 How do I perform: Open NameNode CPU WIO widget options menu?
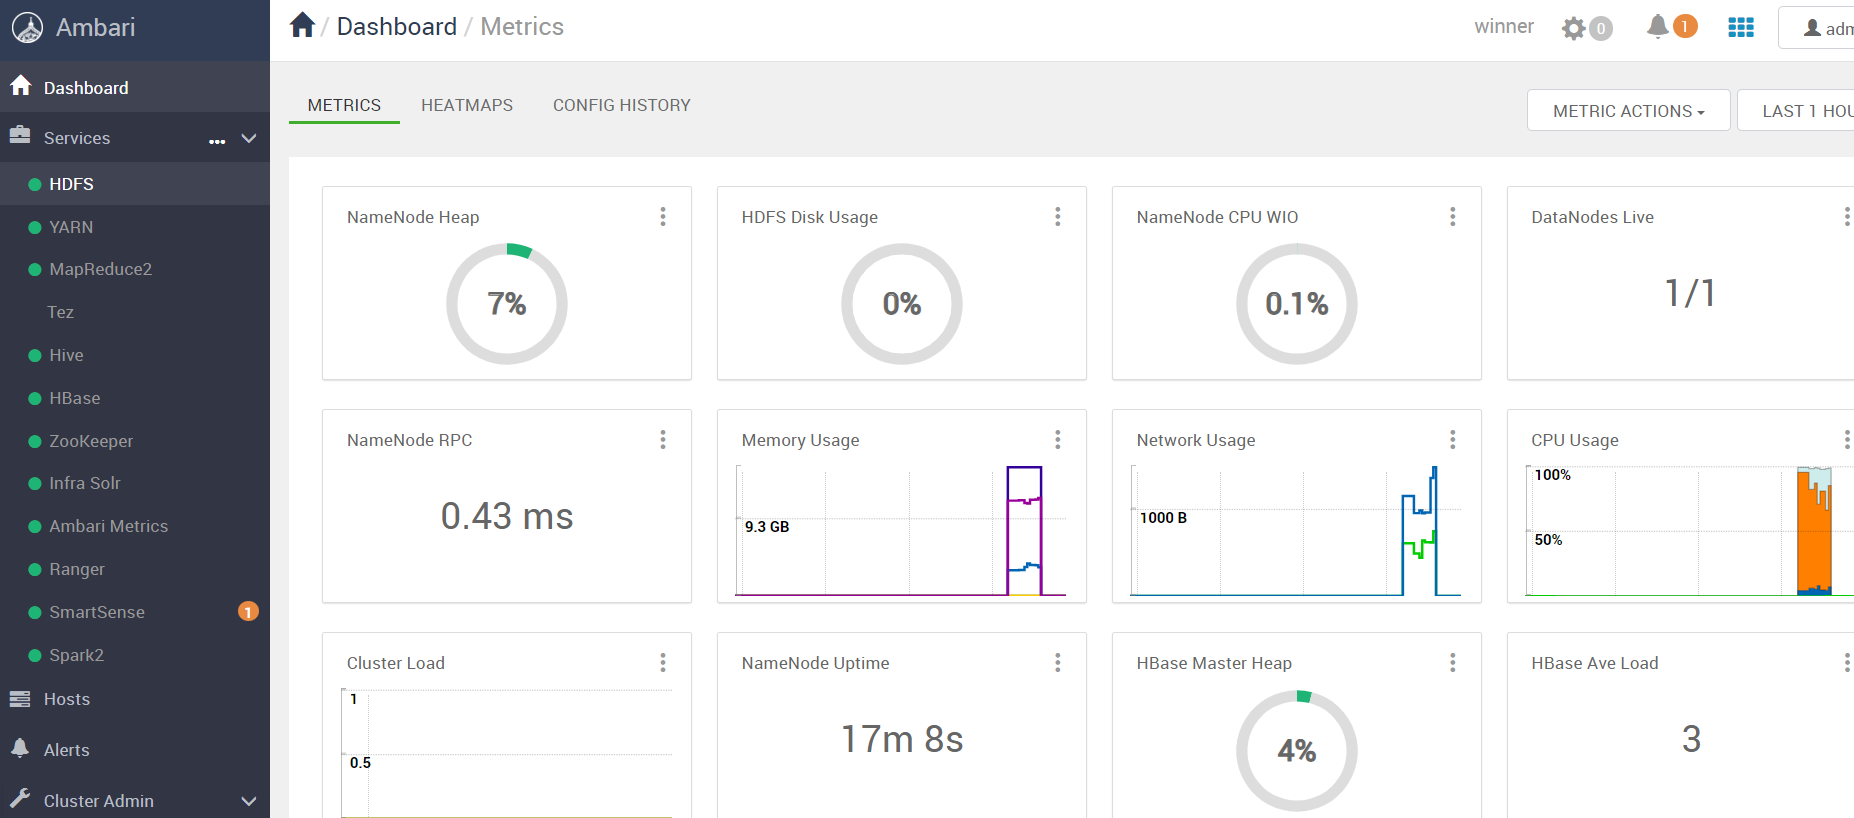point(1453,217)
